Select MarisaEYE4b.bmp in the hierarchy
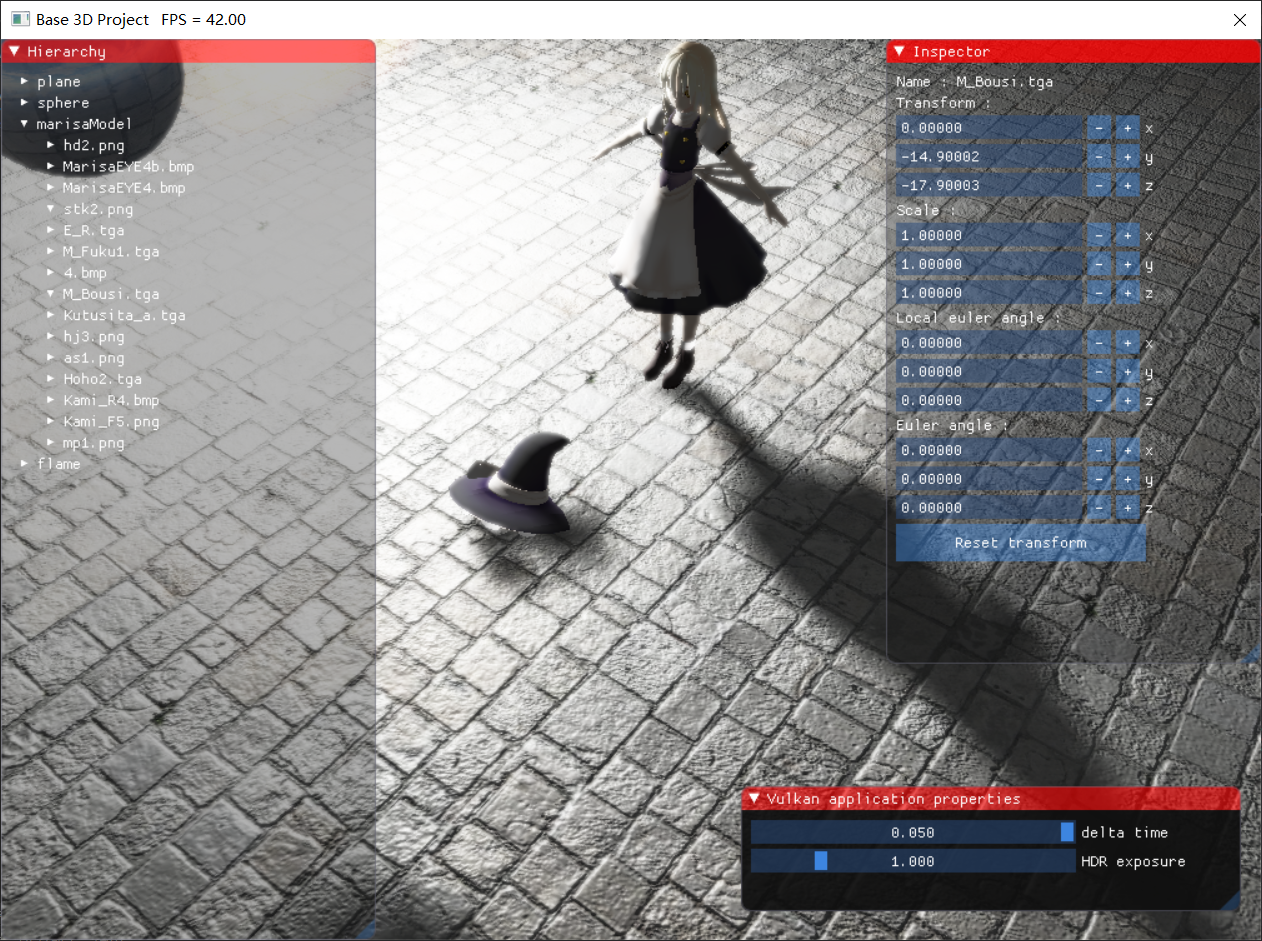 click(128, 166)
